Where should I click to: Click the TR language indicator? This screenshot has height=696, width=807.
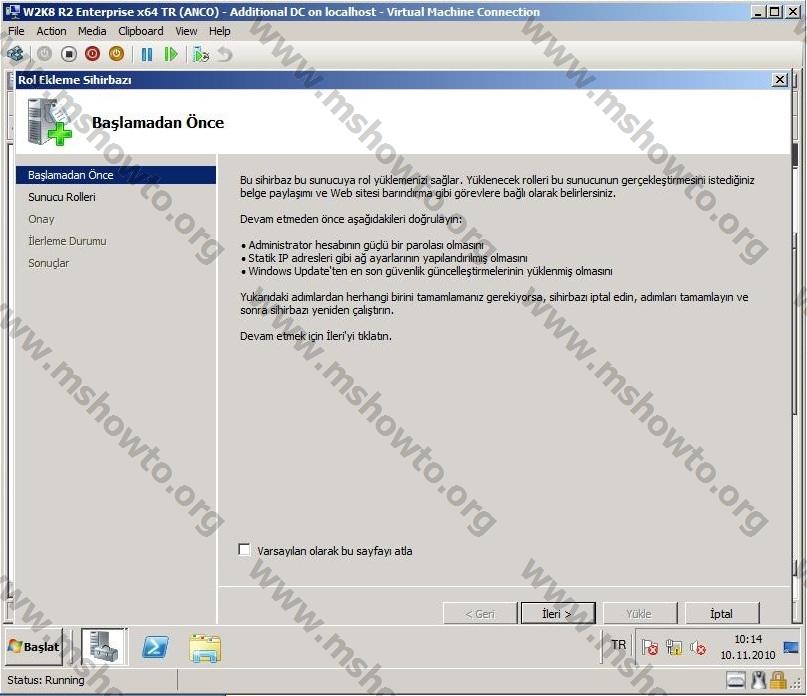click(619, 645)
